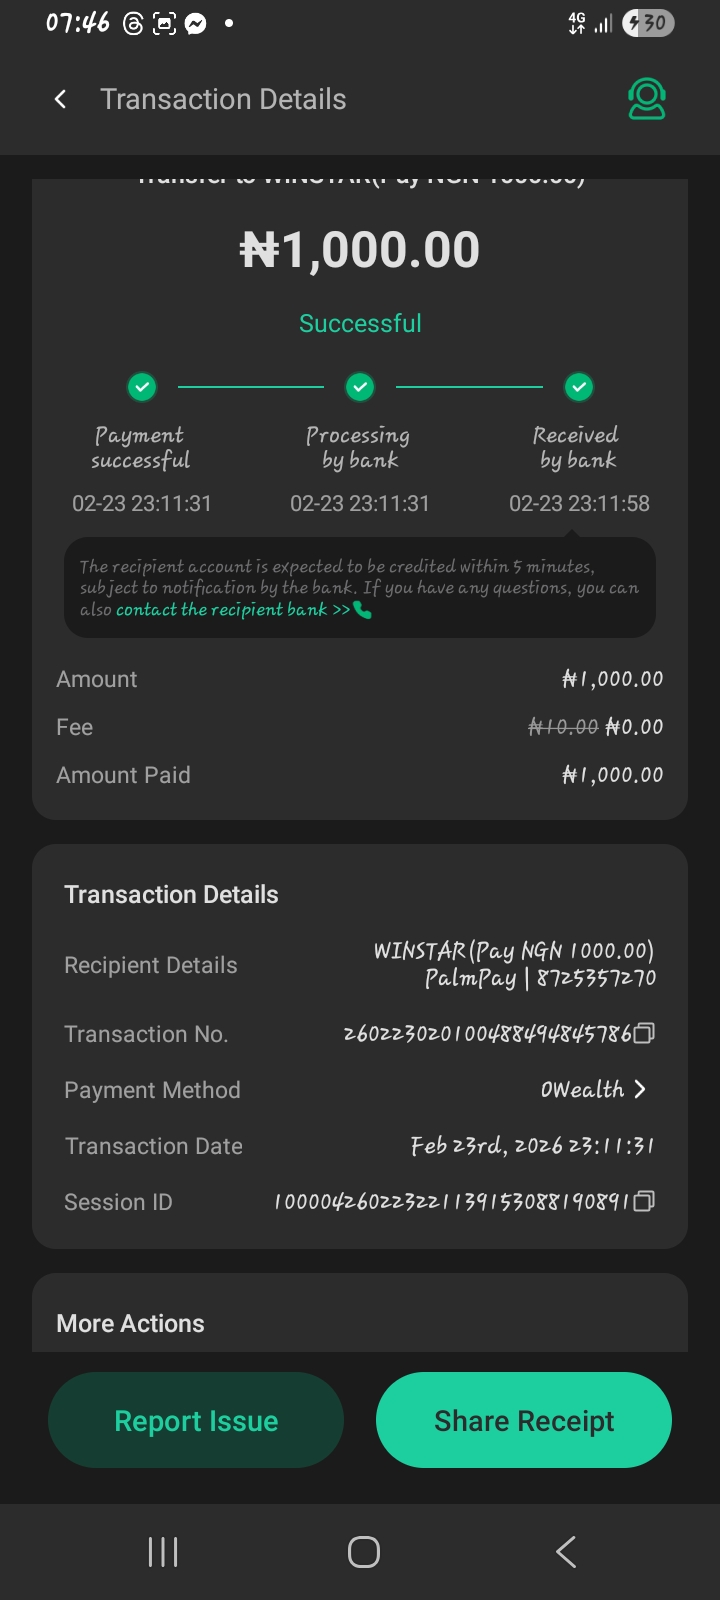Open customer support headset icon
The height and width of the screenshot is (1600, 720).
(x=647, y=99)
